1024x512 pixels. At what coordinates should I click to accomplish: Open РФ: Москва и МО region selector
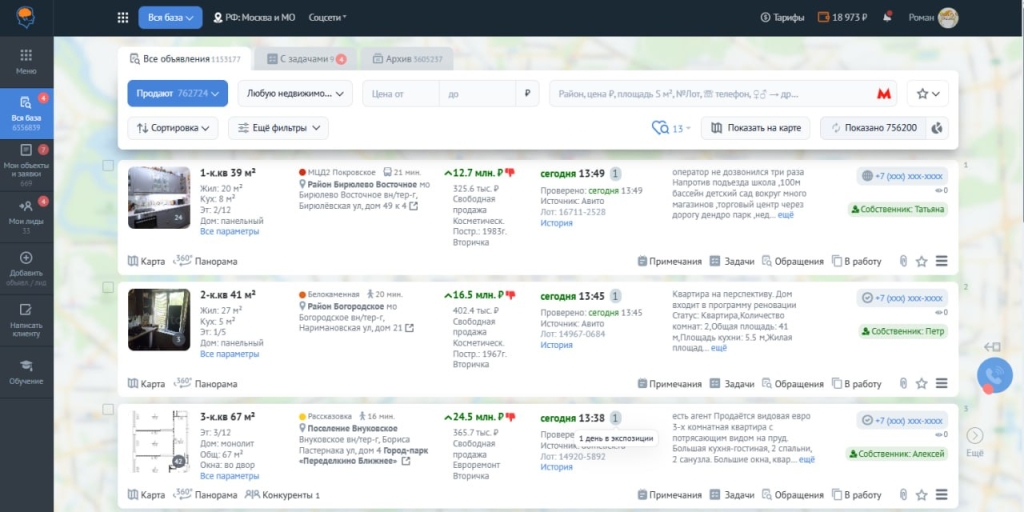pyautogui.click(x=254, y=18)
